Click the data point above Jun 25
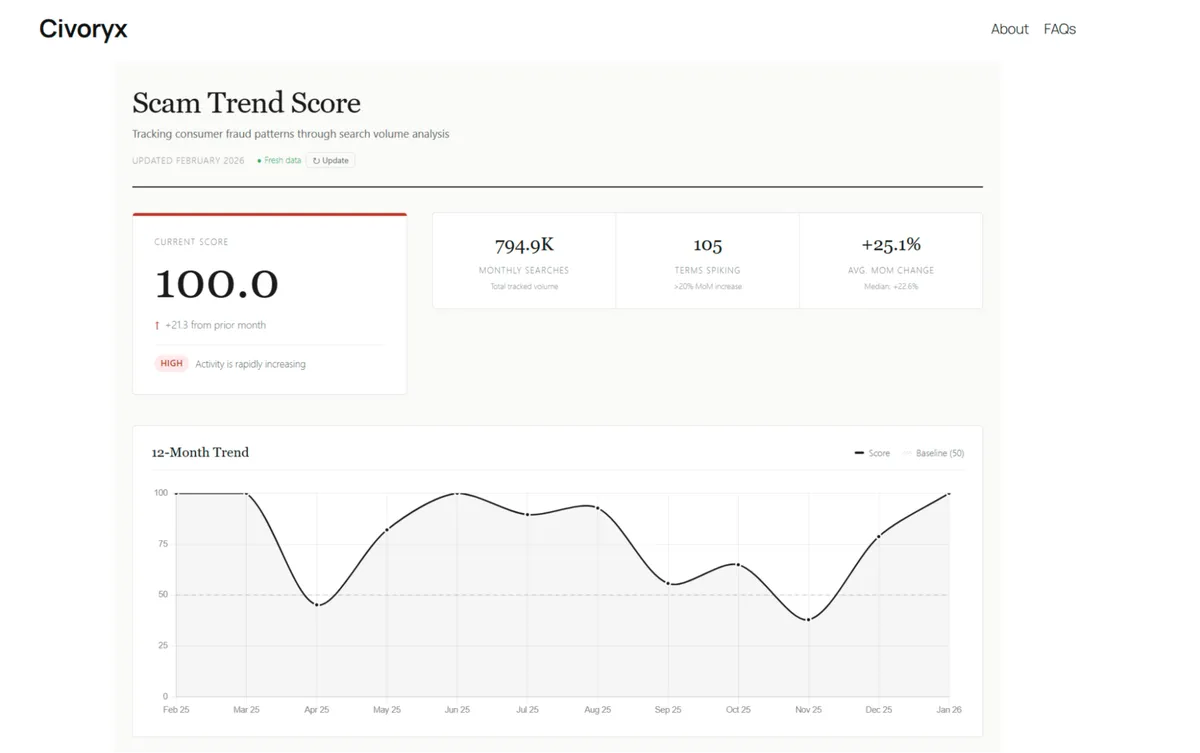The image size is (1200, 753). tap(457, 493)
